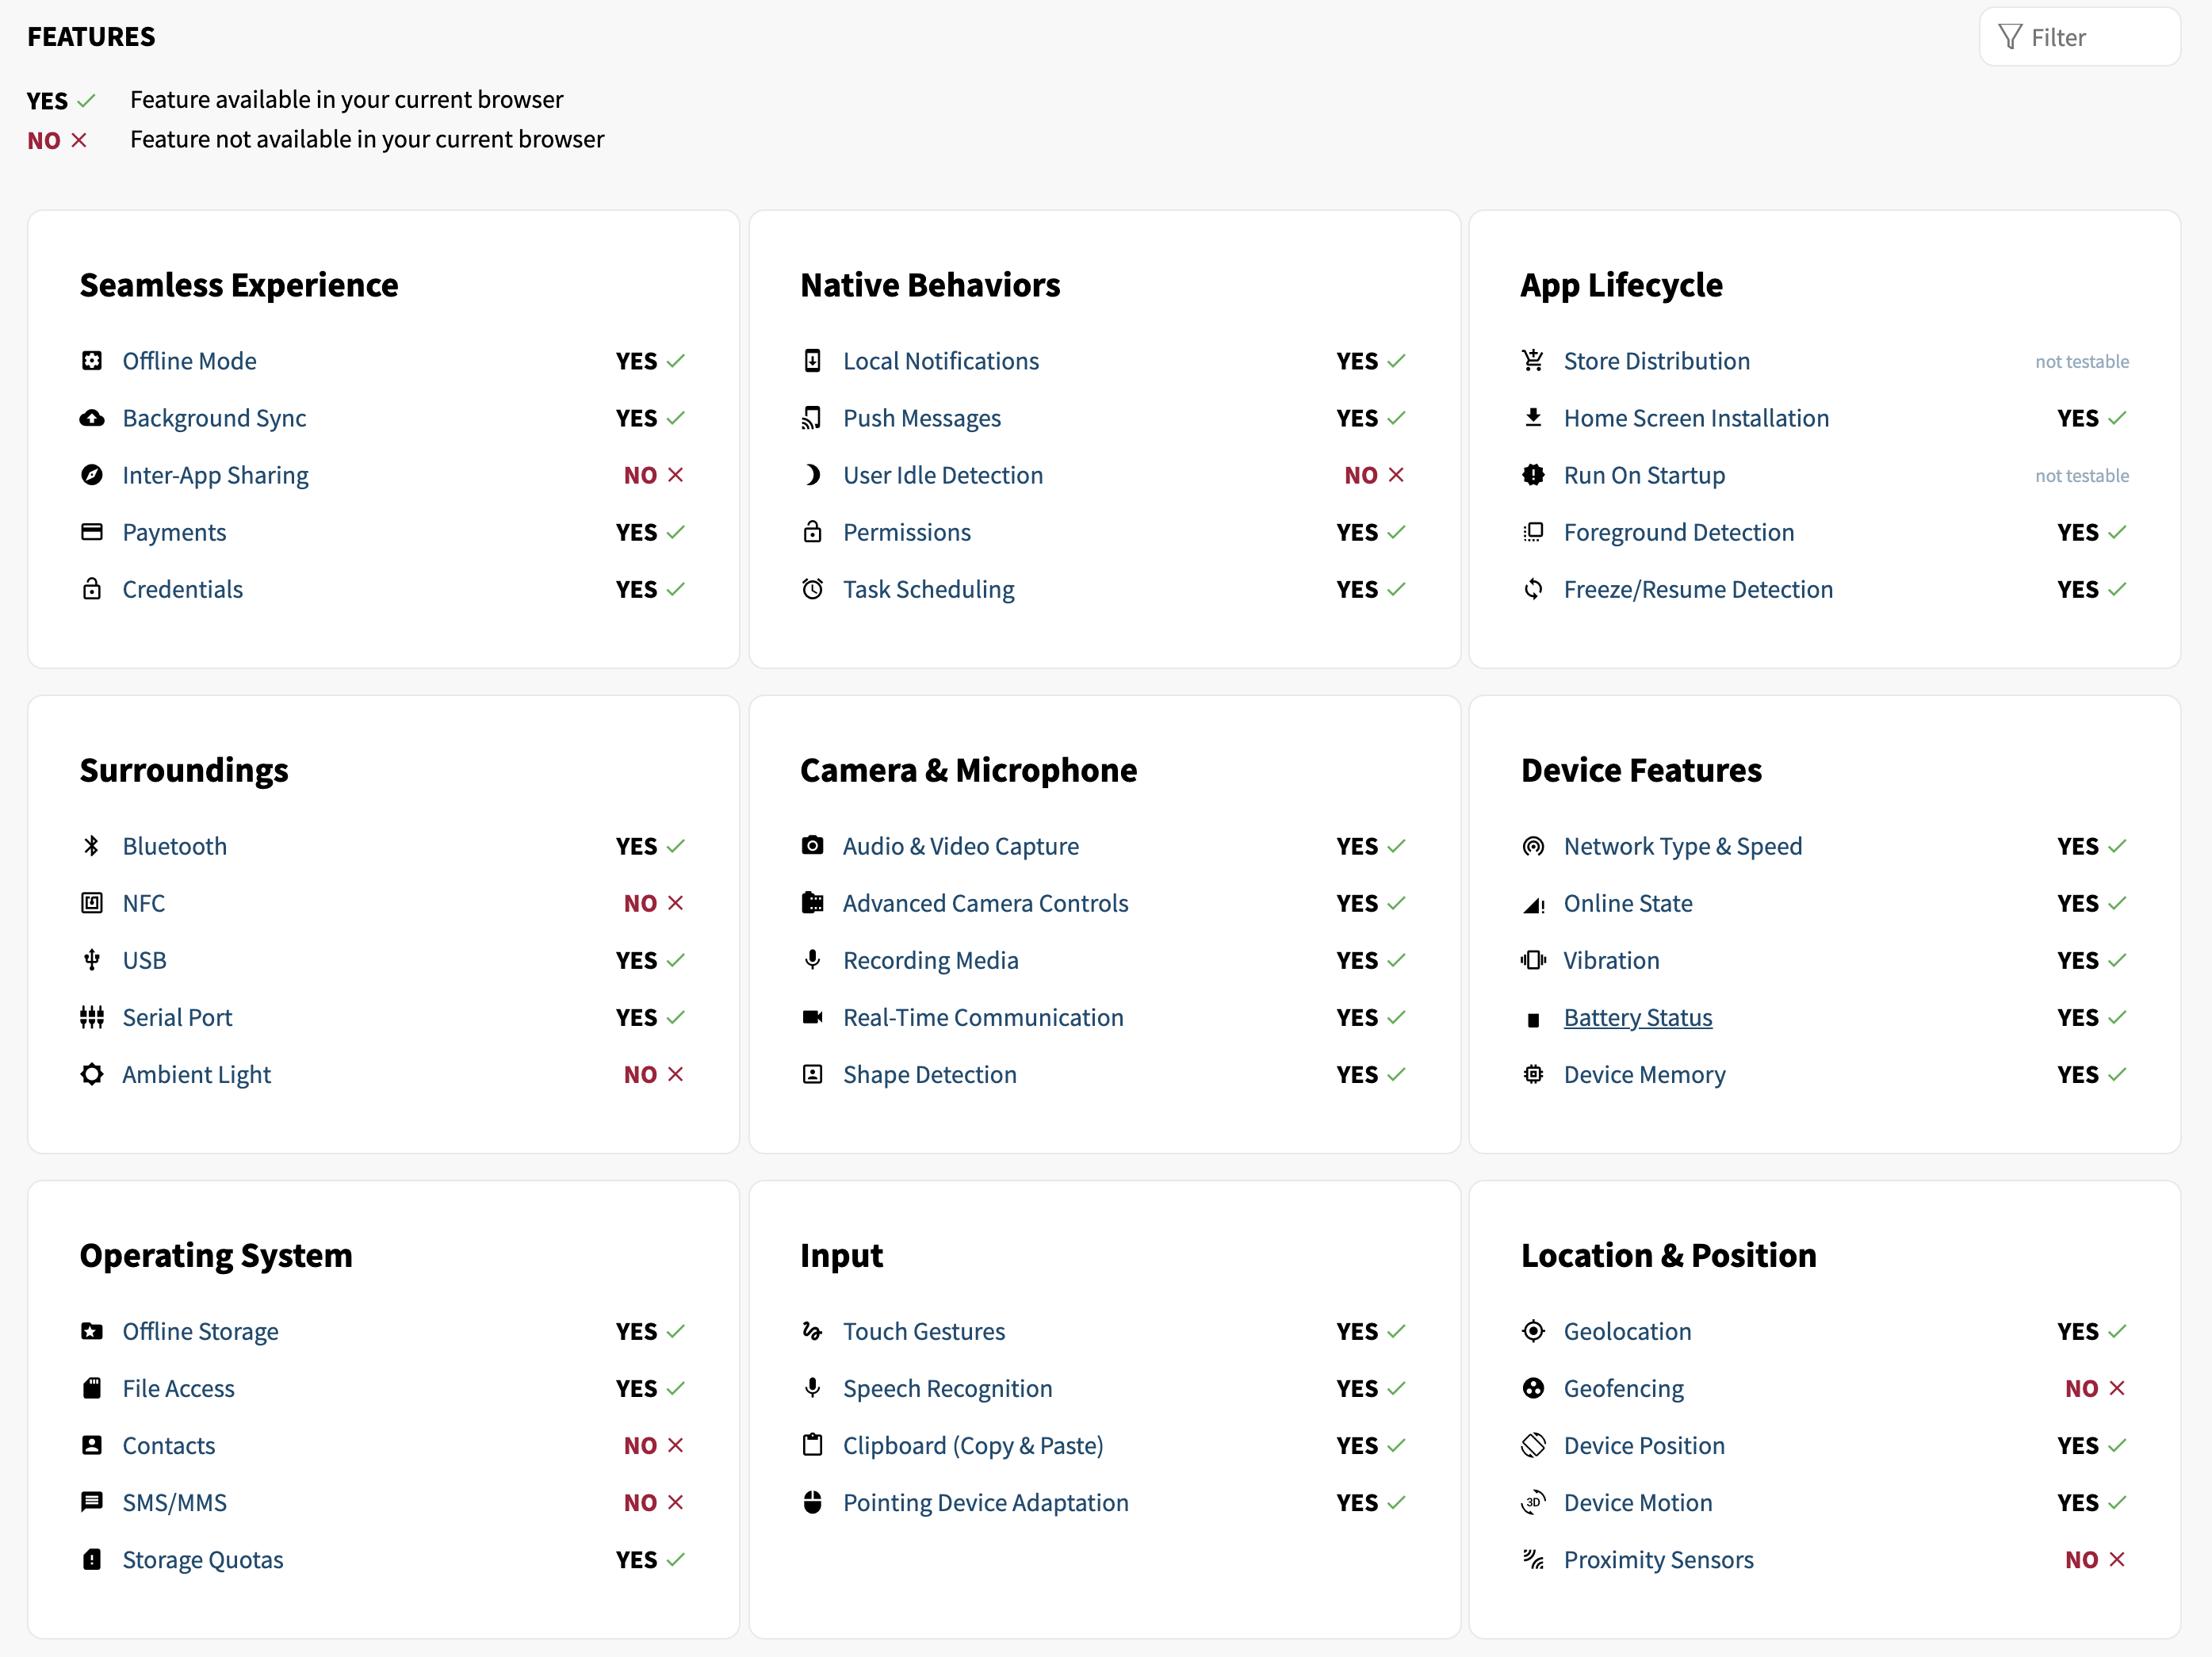The width and height of the screenshot is (2212, 1657).
Task: Go to the Home Screen Installation page
Action: tap(1696, 418)
